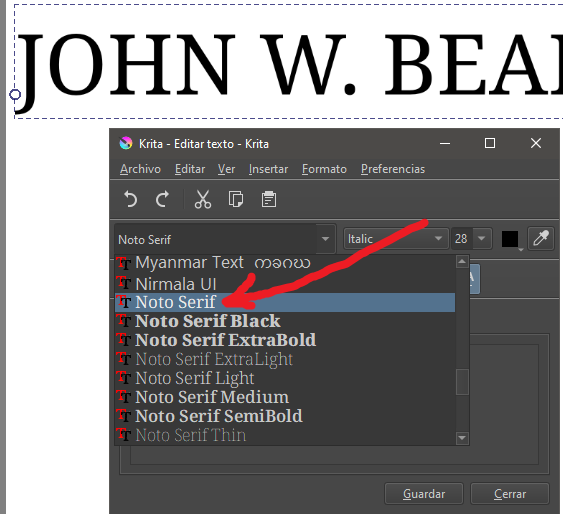Click the Guardar button
This screenshot has height=514, width=563.
pyautogui.click(x=424, y=494)
